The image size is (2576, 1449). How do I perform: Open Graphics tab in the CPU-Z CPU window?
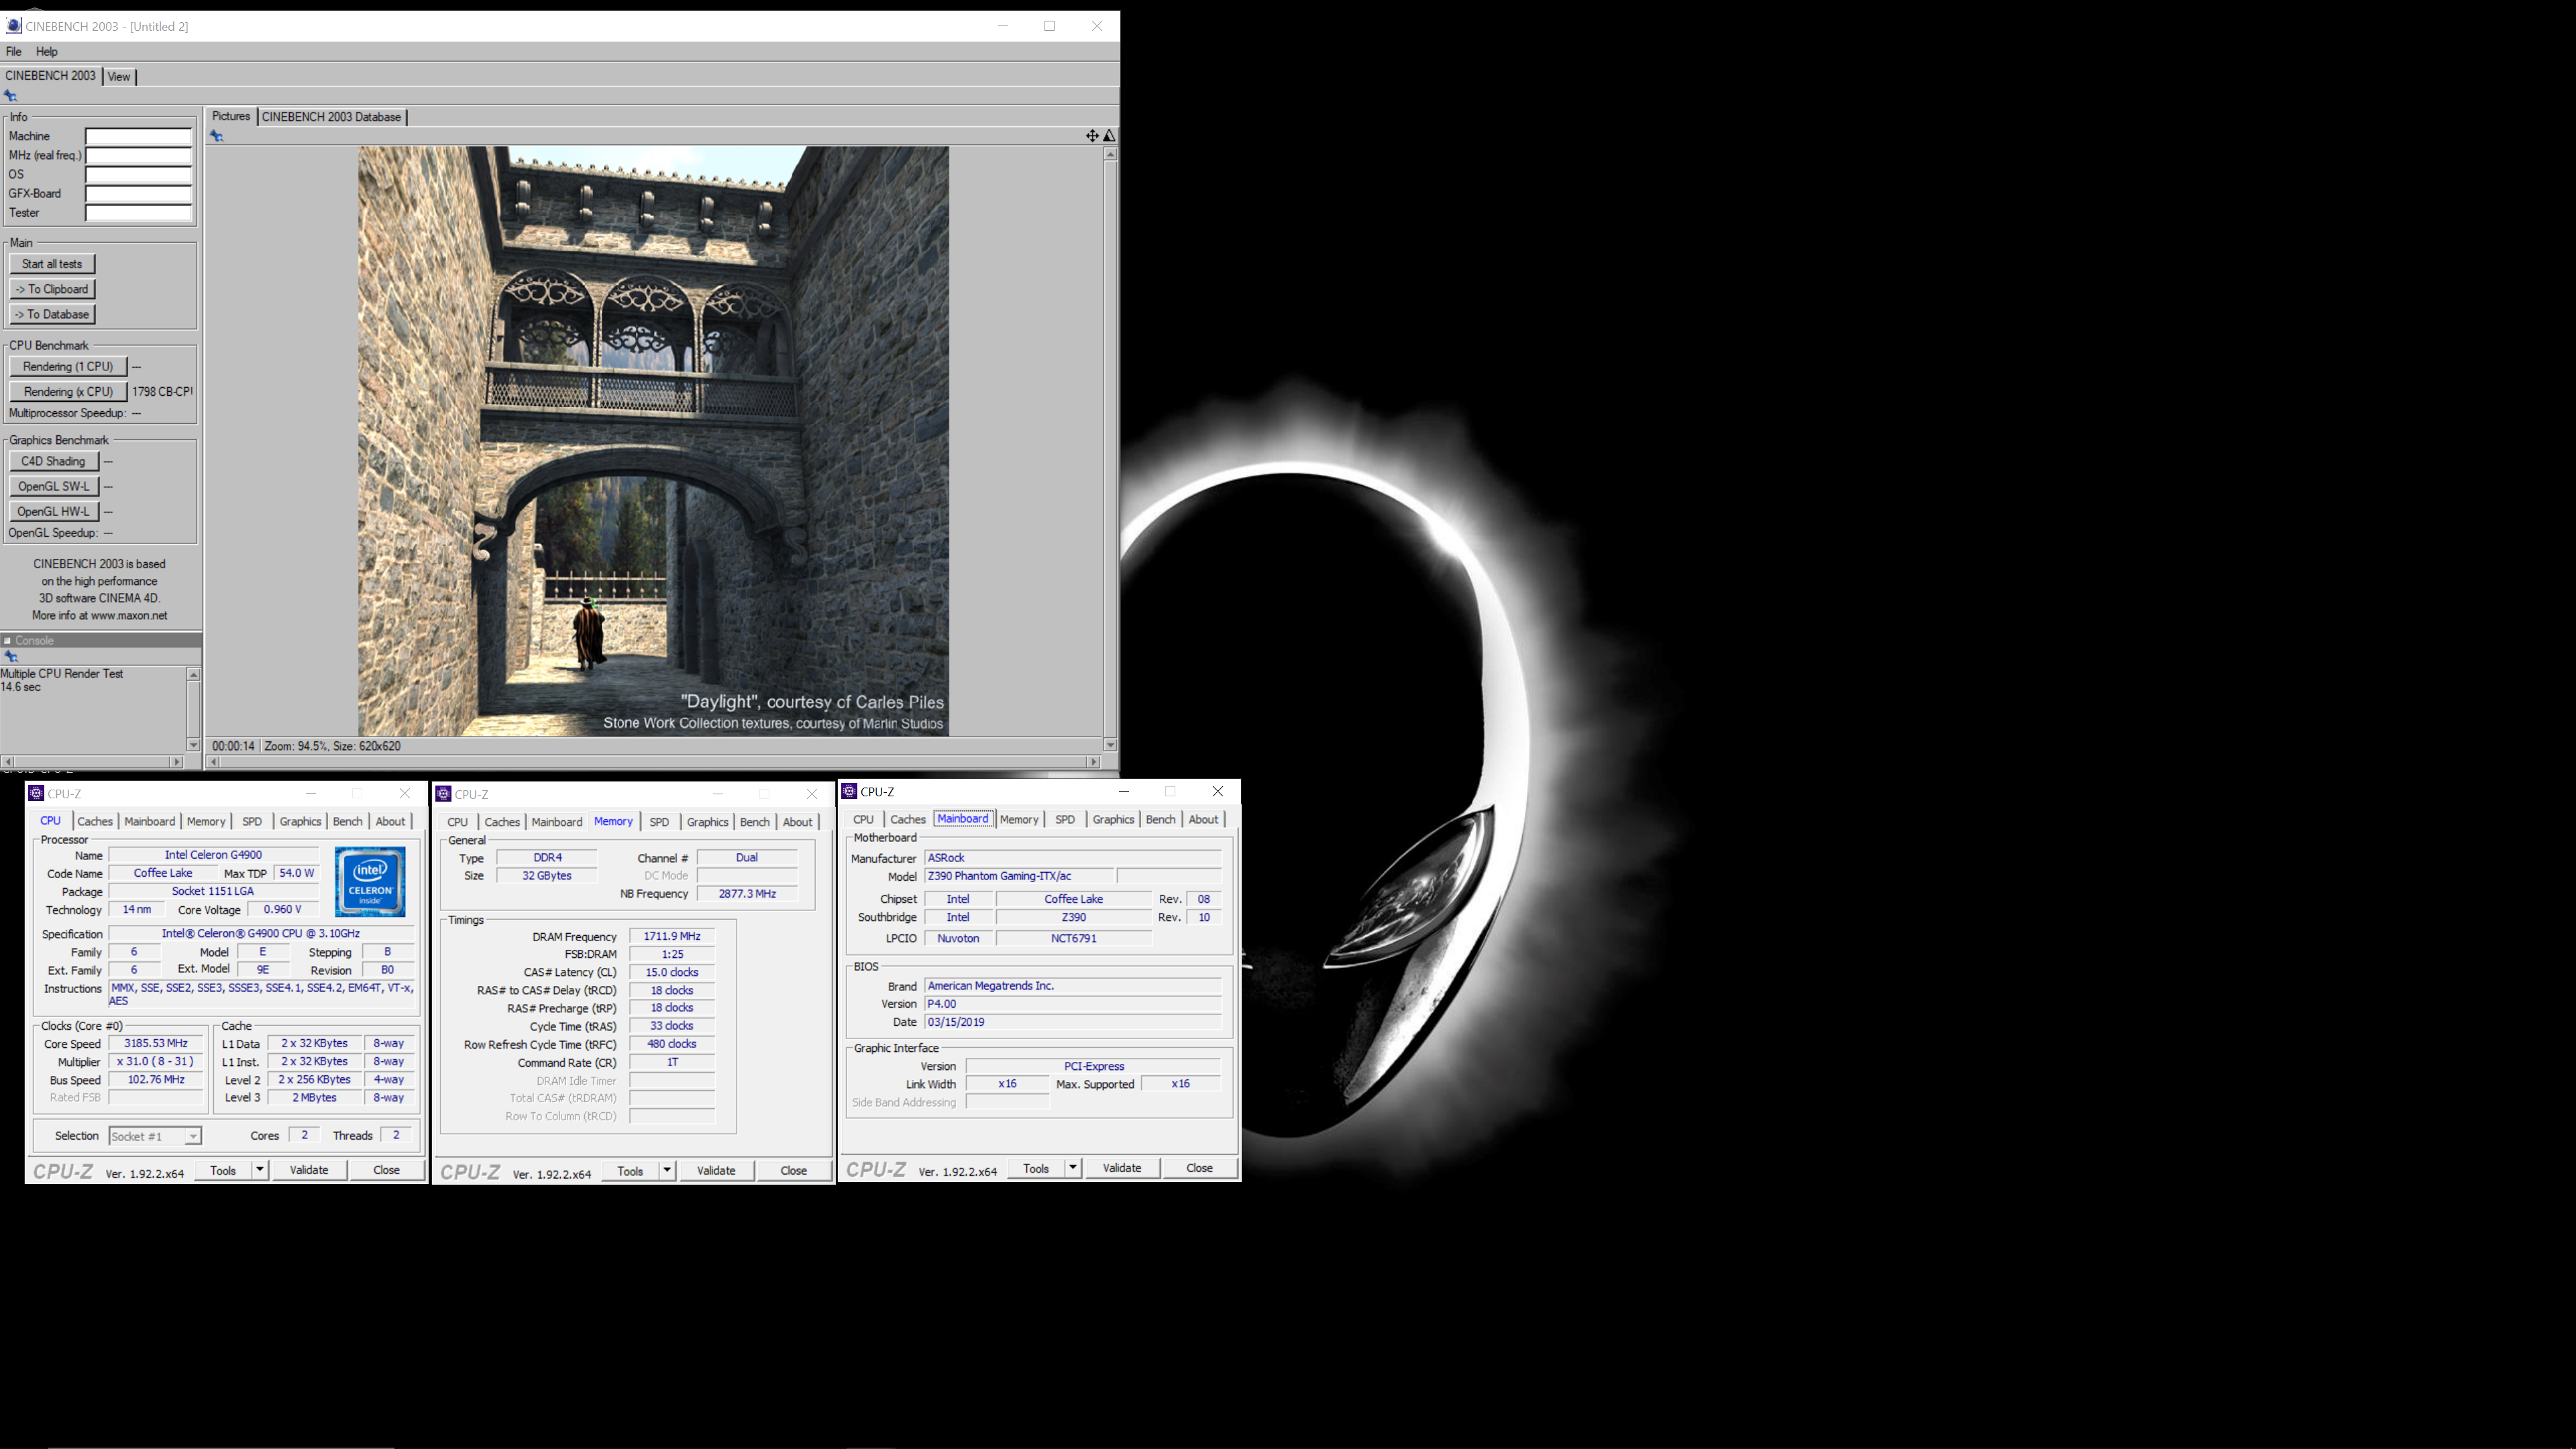(300, 822)
